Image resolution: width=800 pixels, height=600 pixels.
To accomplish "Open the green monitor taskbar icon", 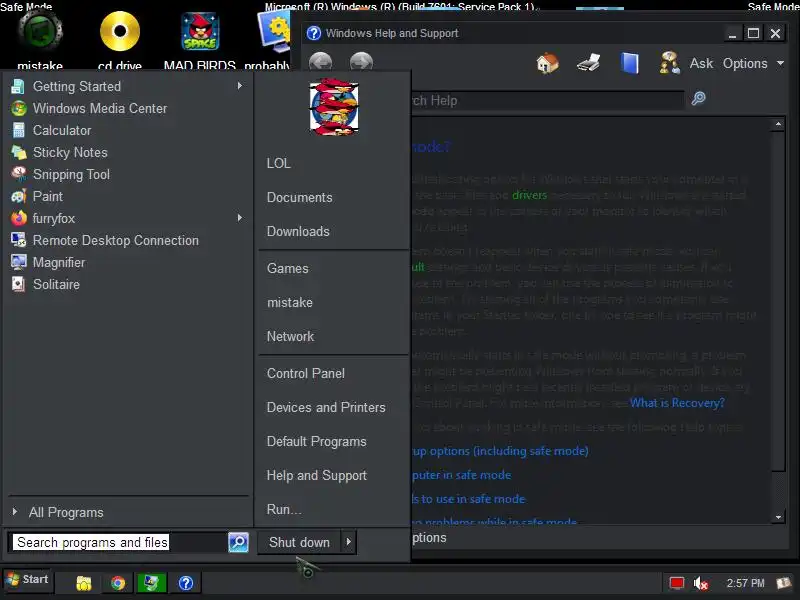I will tap(152, 583).
